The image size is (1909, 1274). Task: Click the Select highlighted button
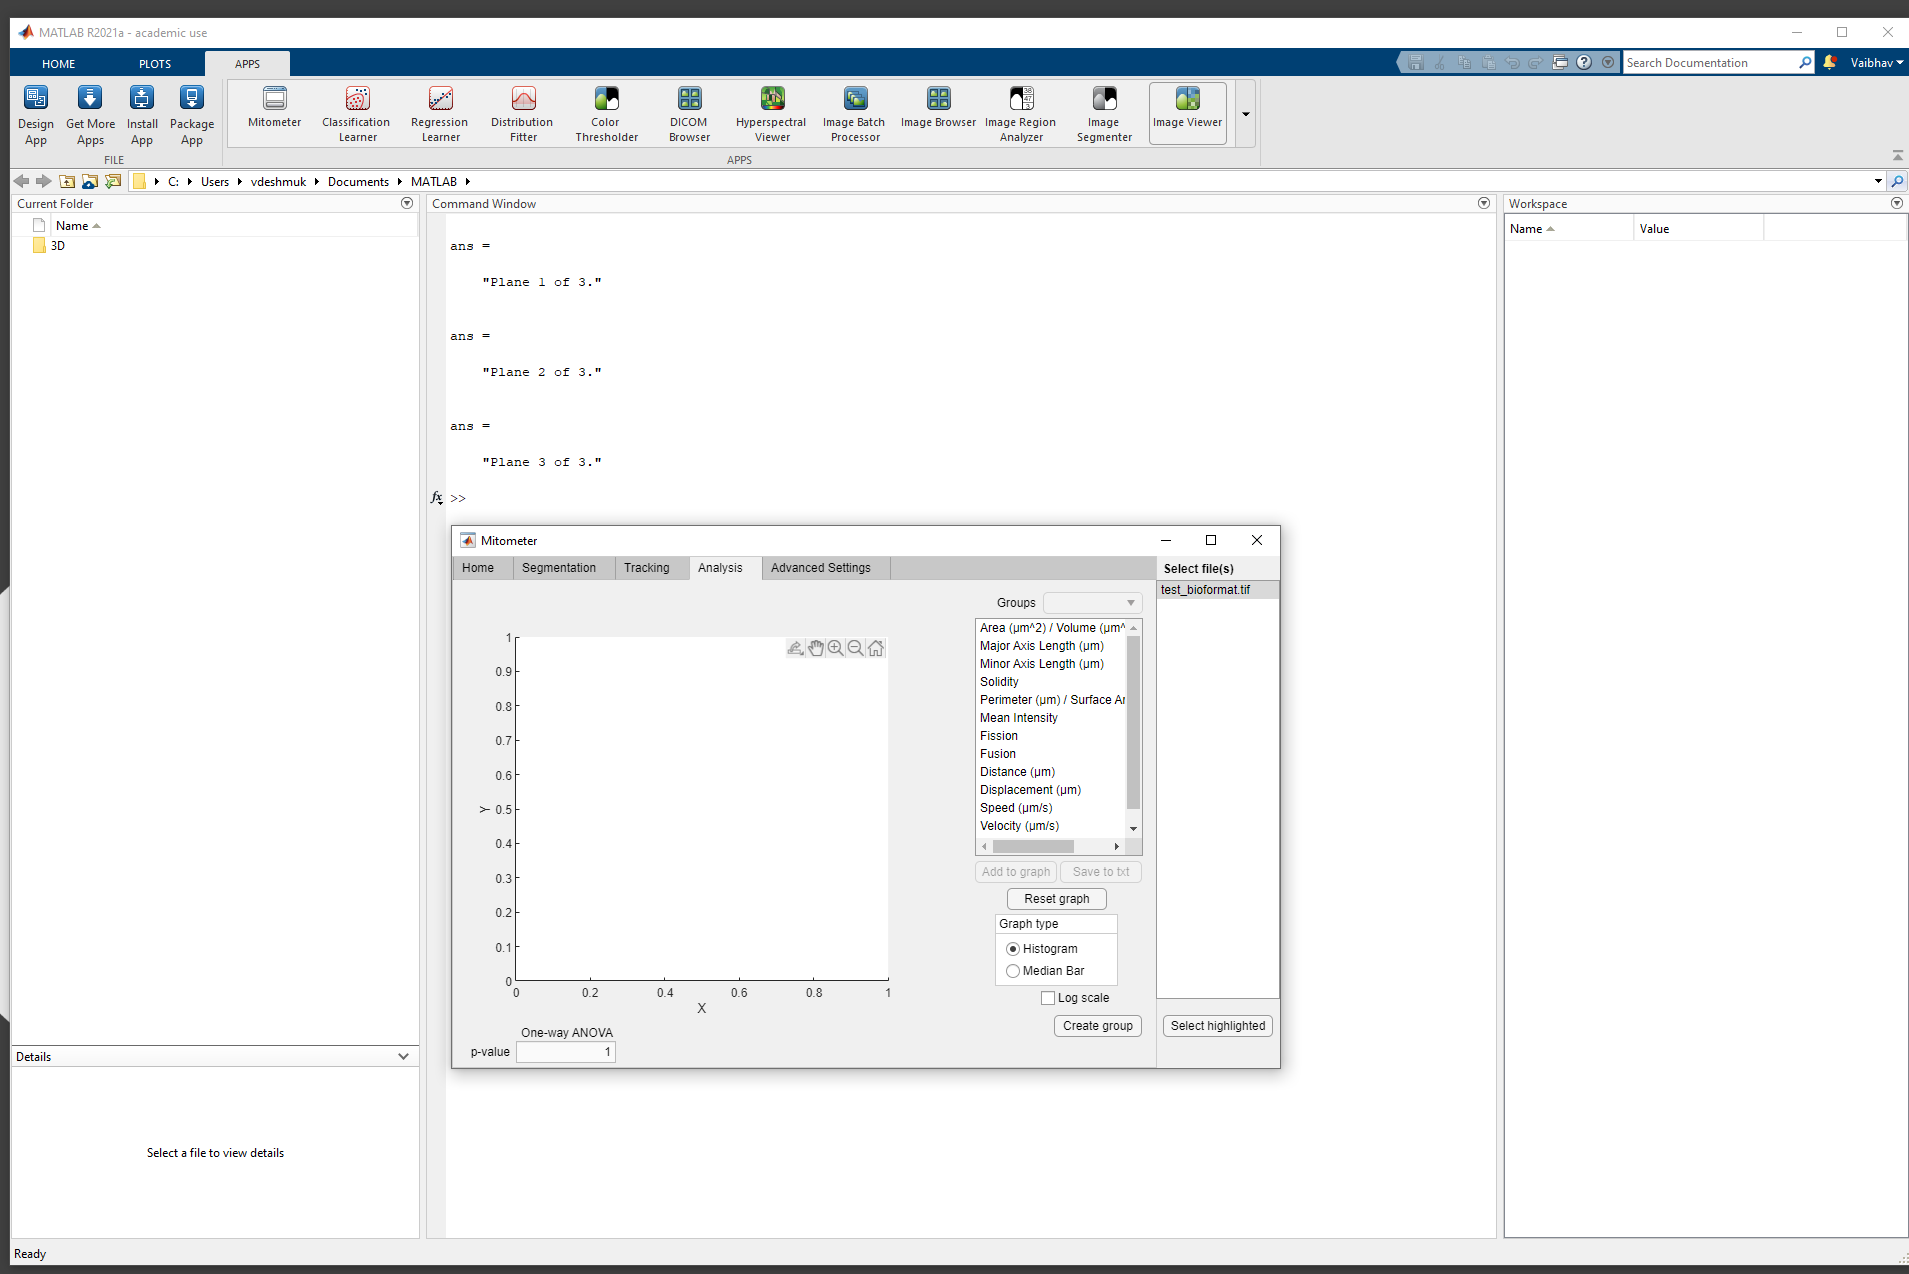1217,1025
